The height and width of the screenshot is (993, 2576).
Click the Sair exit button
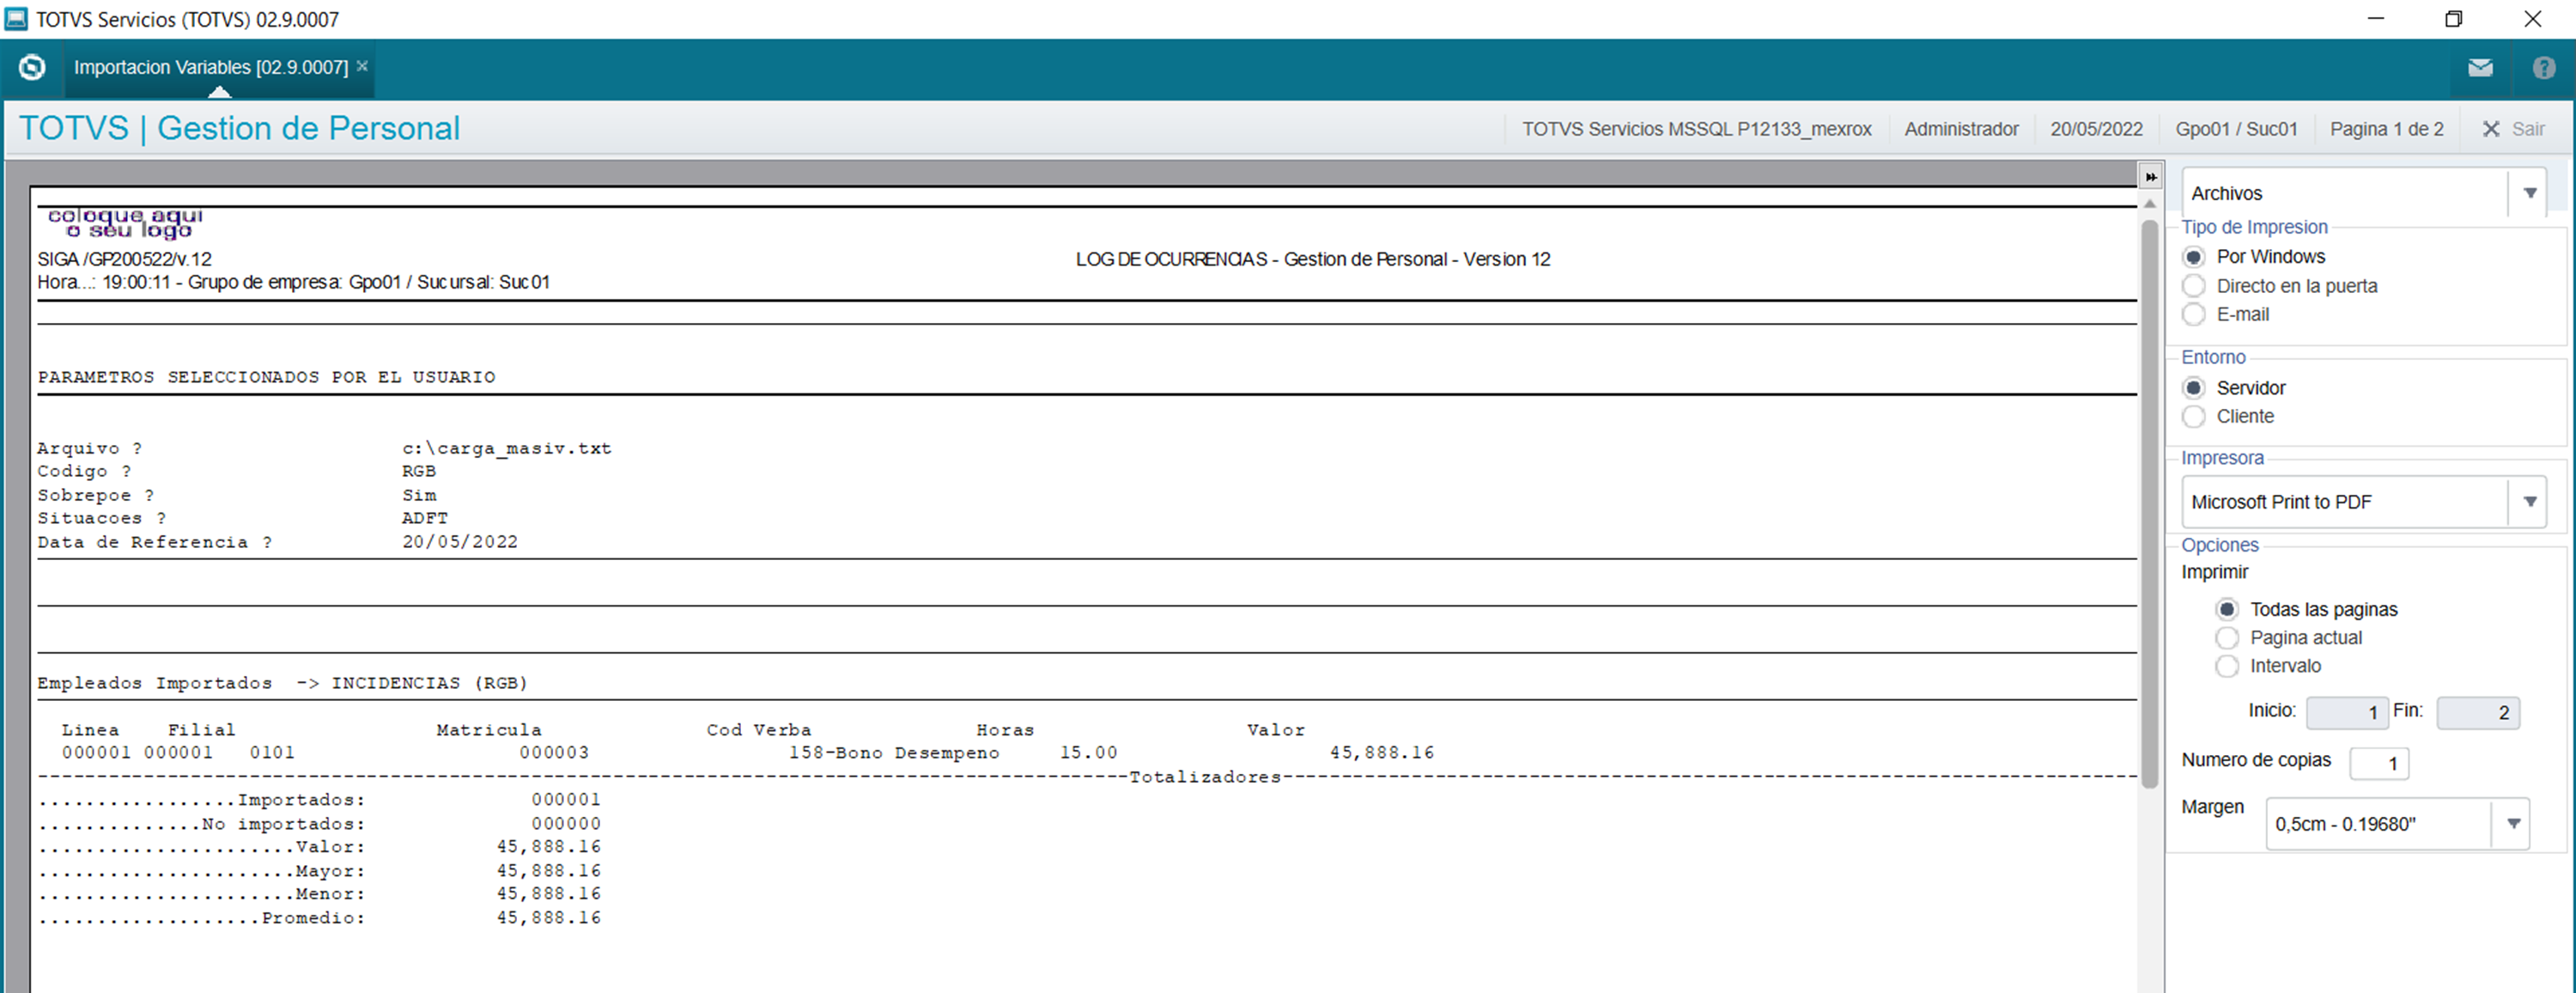tap(2514, 129)
